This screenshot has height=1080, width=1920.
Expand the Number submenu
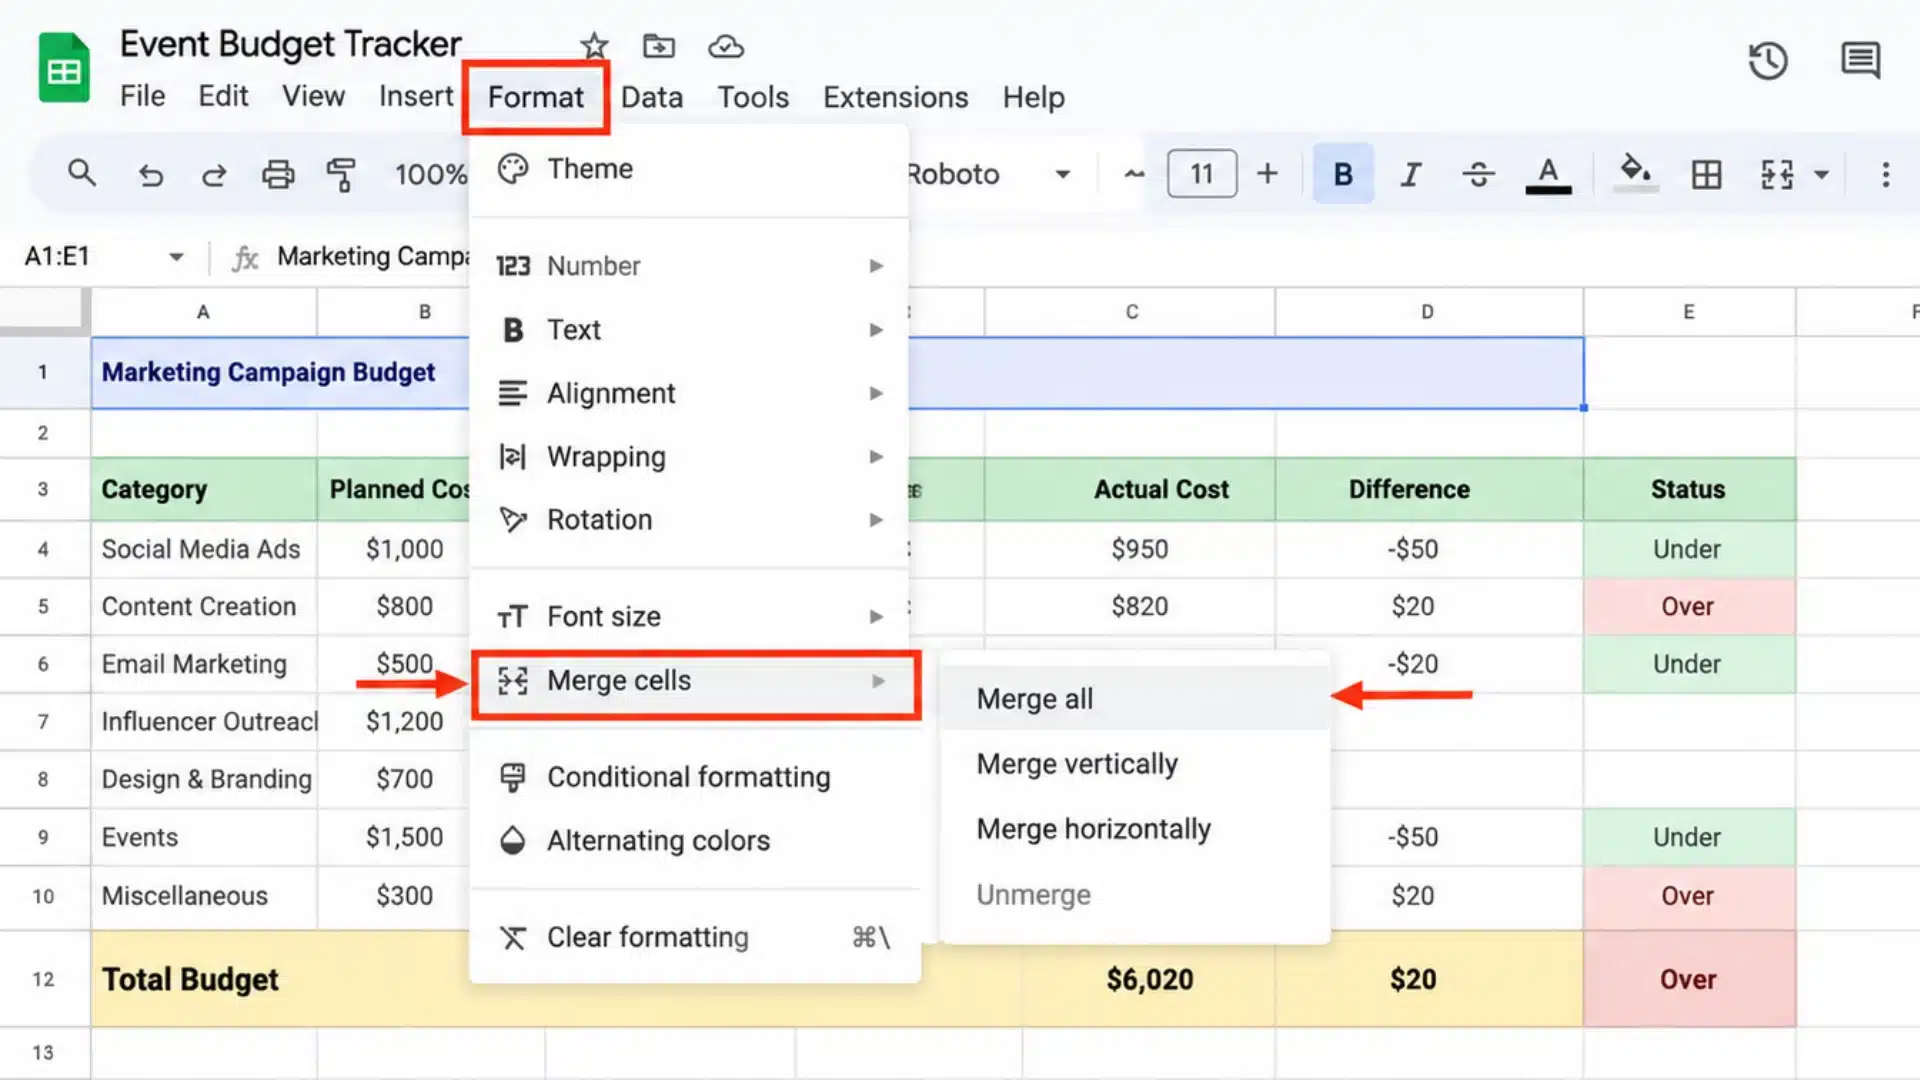point(689,266)
